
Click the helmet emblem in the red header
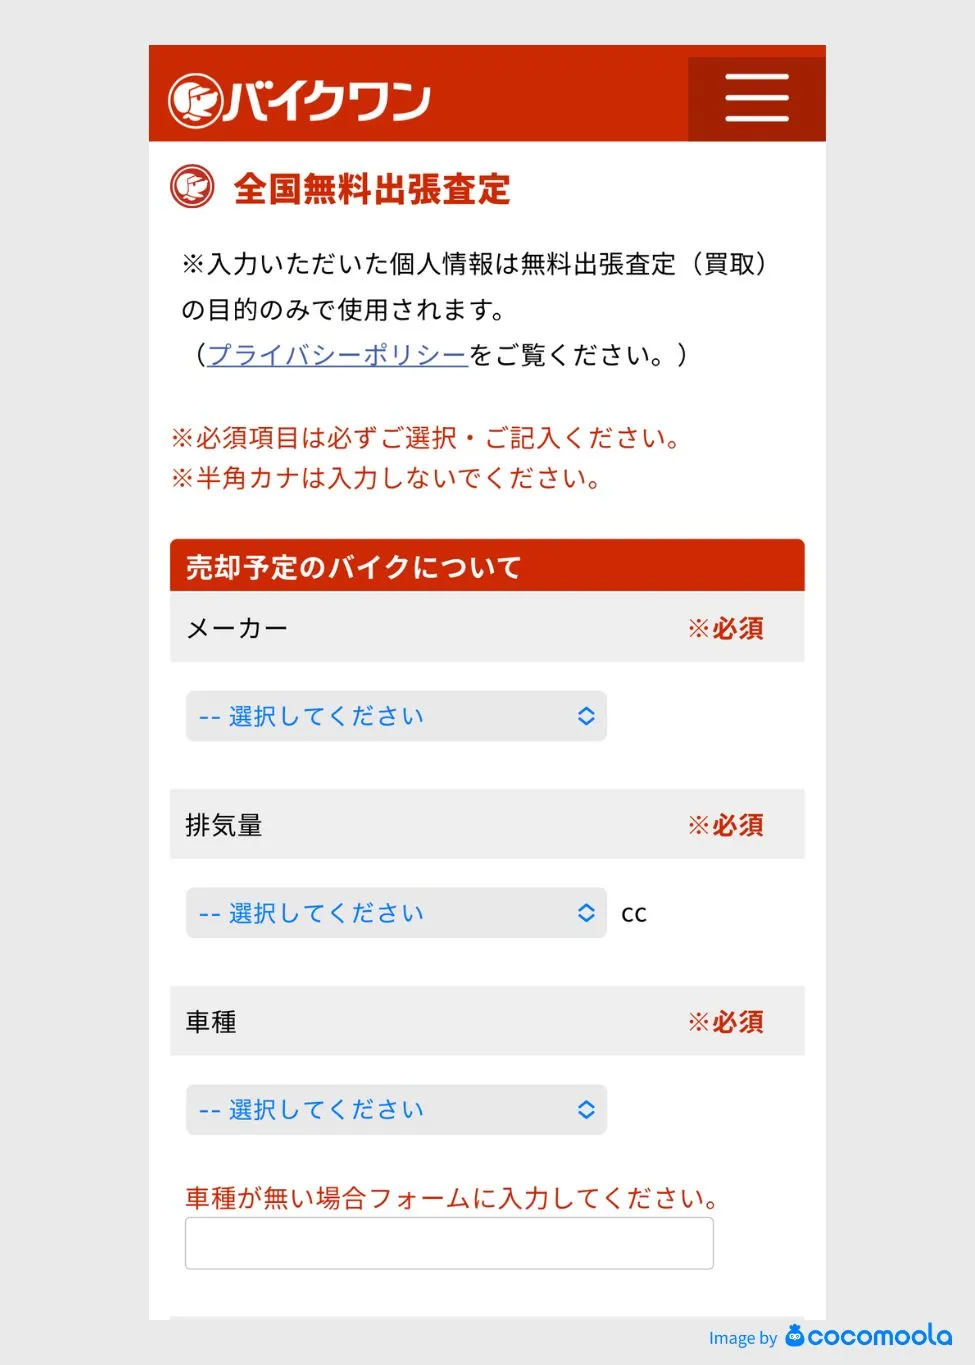click(x=193, y=101)
